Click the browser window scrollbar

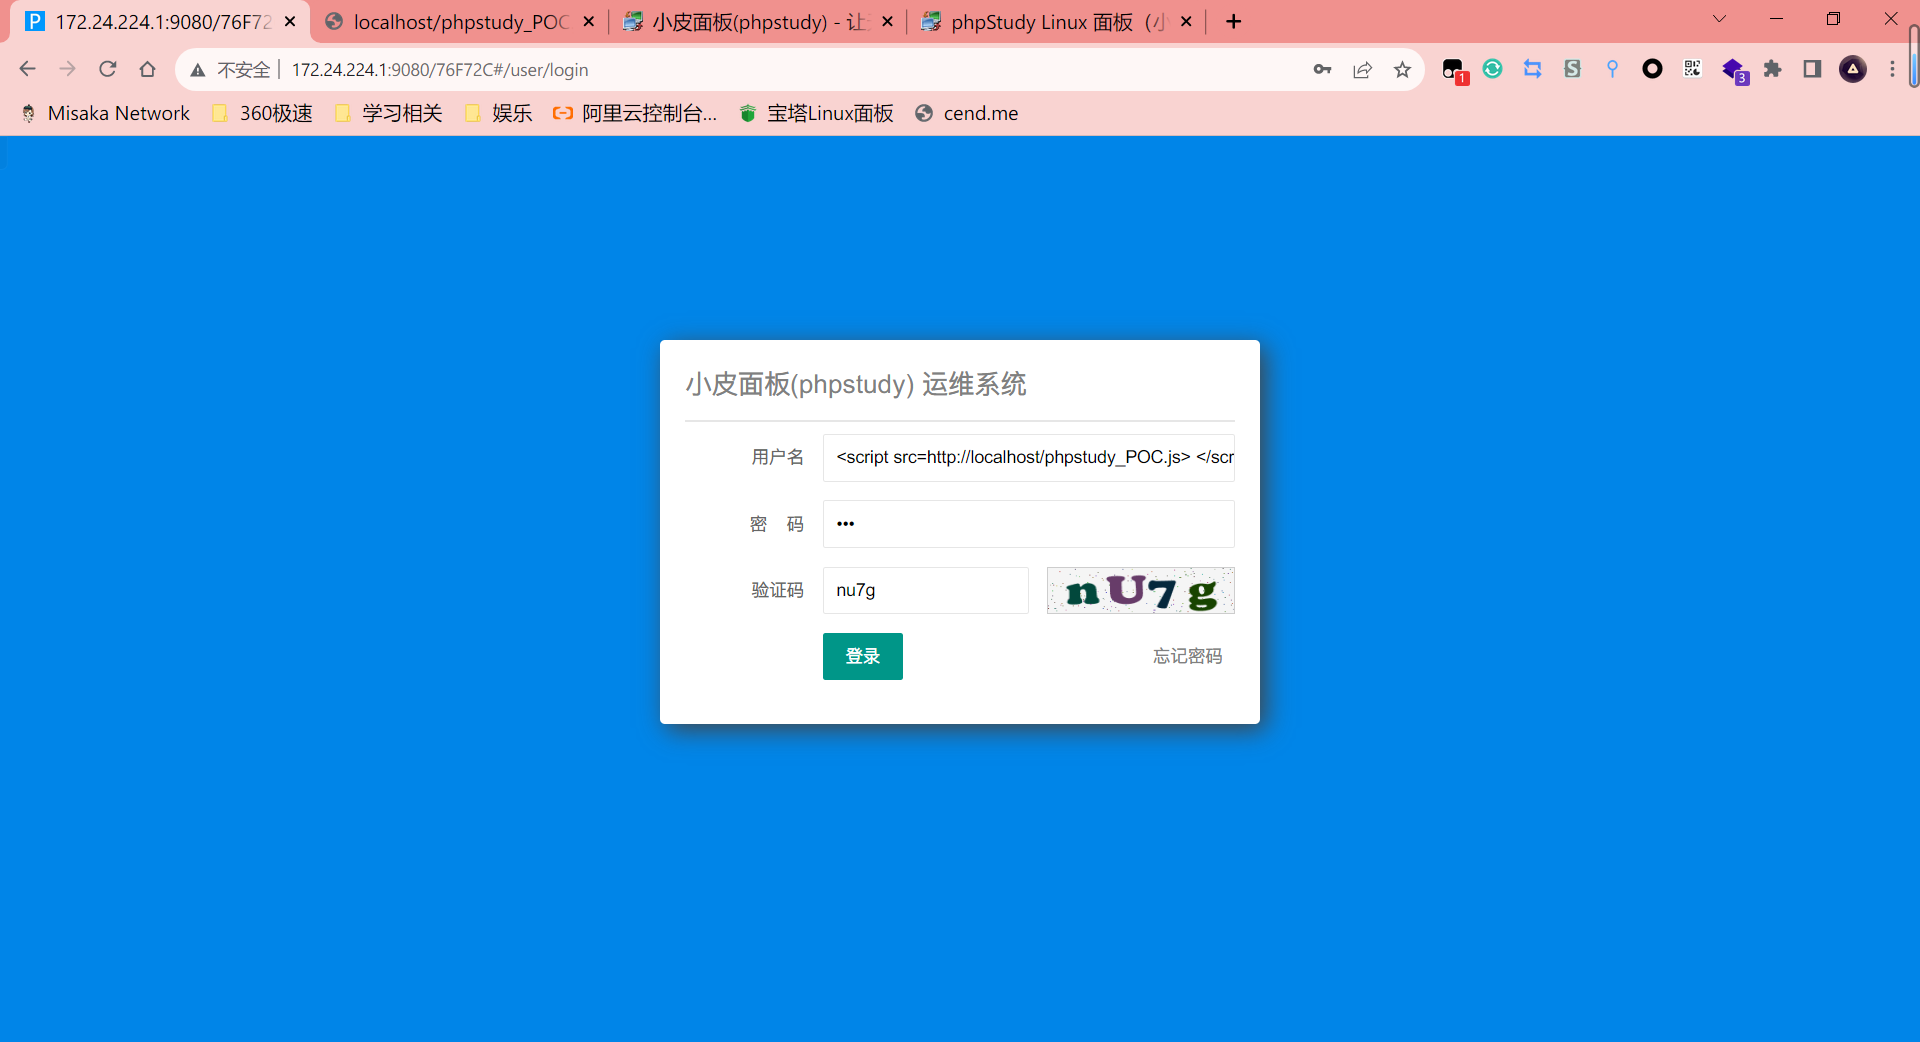tap(1913, 58)
